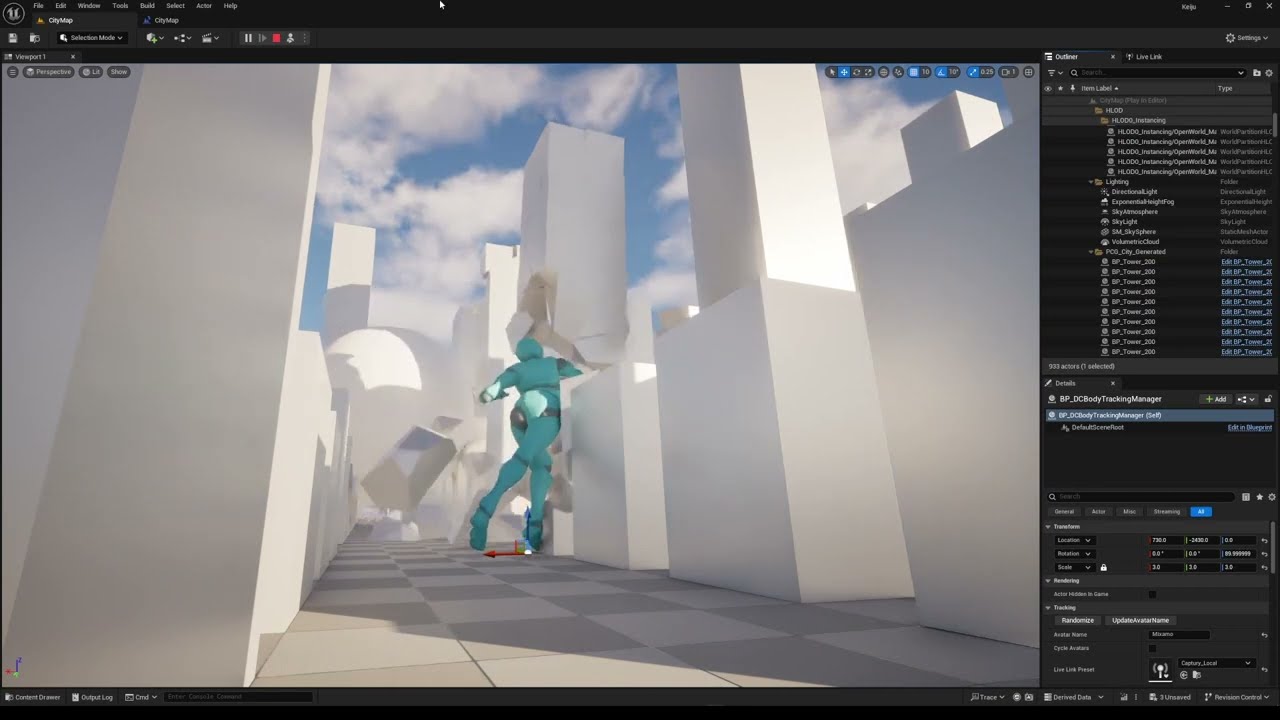Toggle grid snapping in the viewport

pos(913,72)
